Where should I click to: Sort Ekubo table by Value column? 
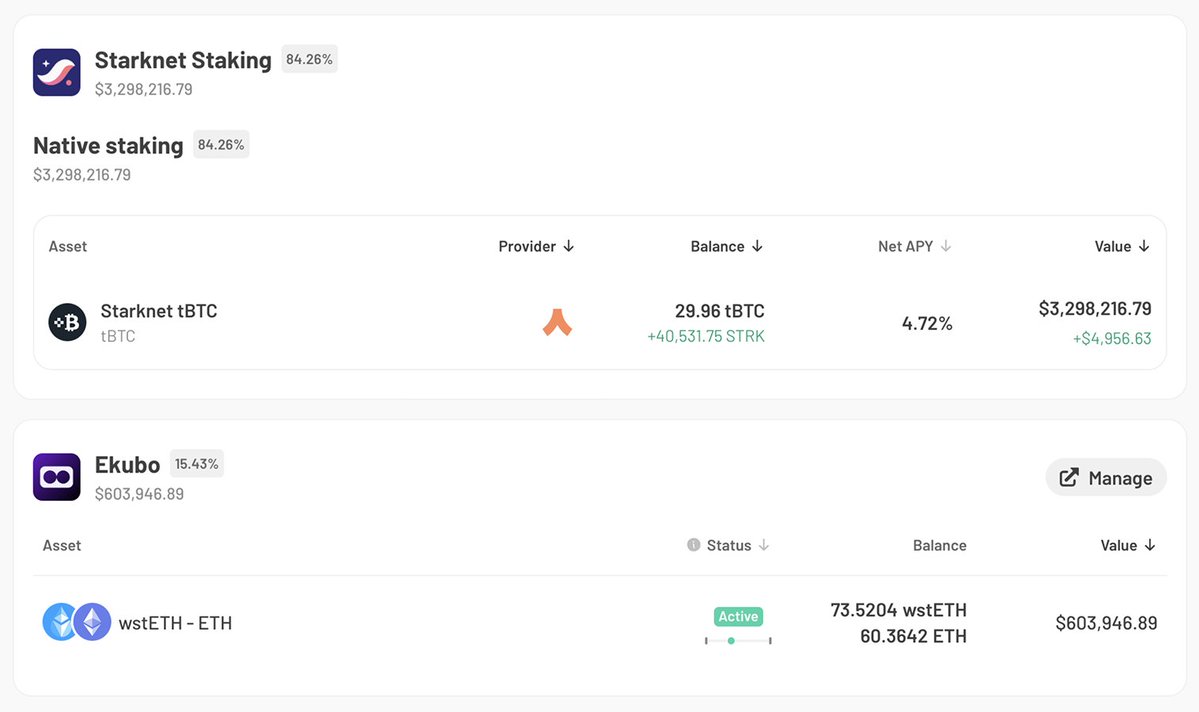coord(1128,545)
